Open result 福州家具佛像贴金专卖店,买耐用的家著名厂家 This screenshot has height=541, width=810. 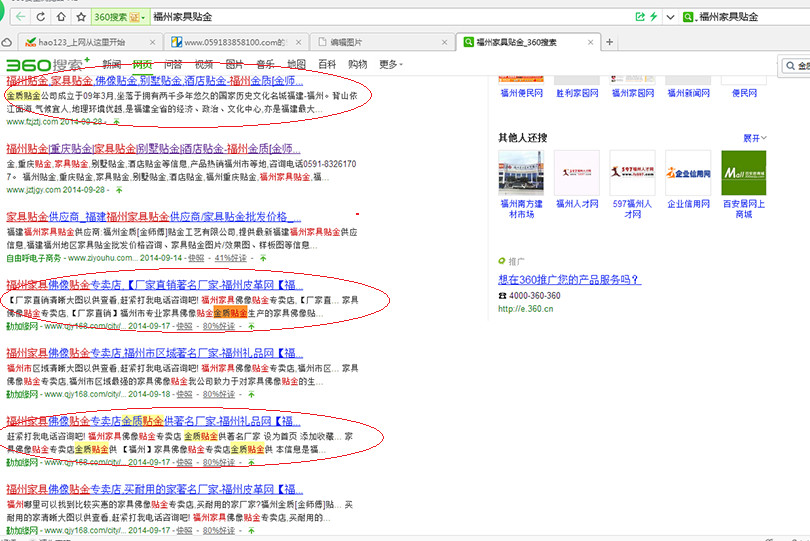[x=154, y=489]
